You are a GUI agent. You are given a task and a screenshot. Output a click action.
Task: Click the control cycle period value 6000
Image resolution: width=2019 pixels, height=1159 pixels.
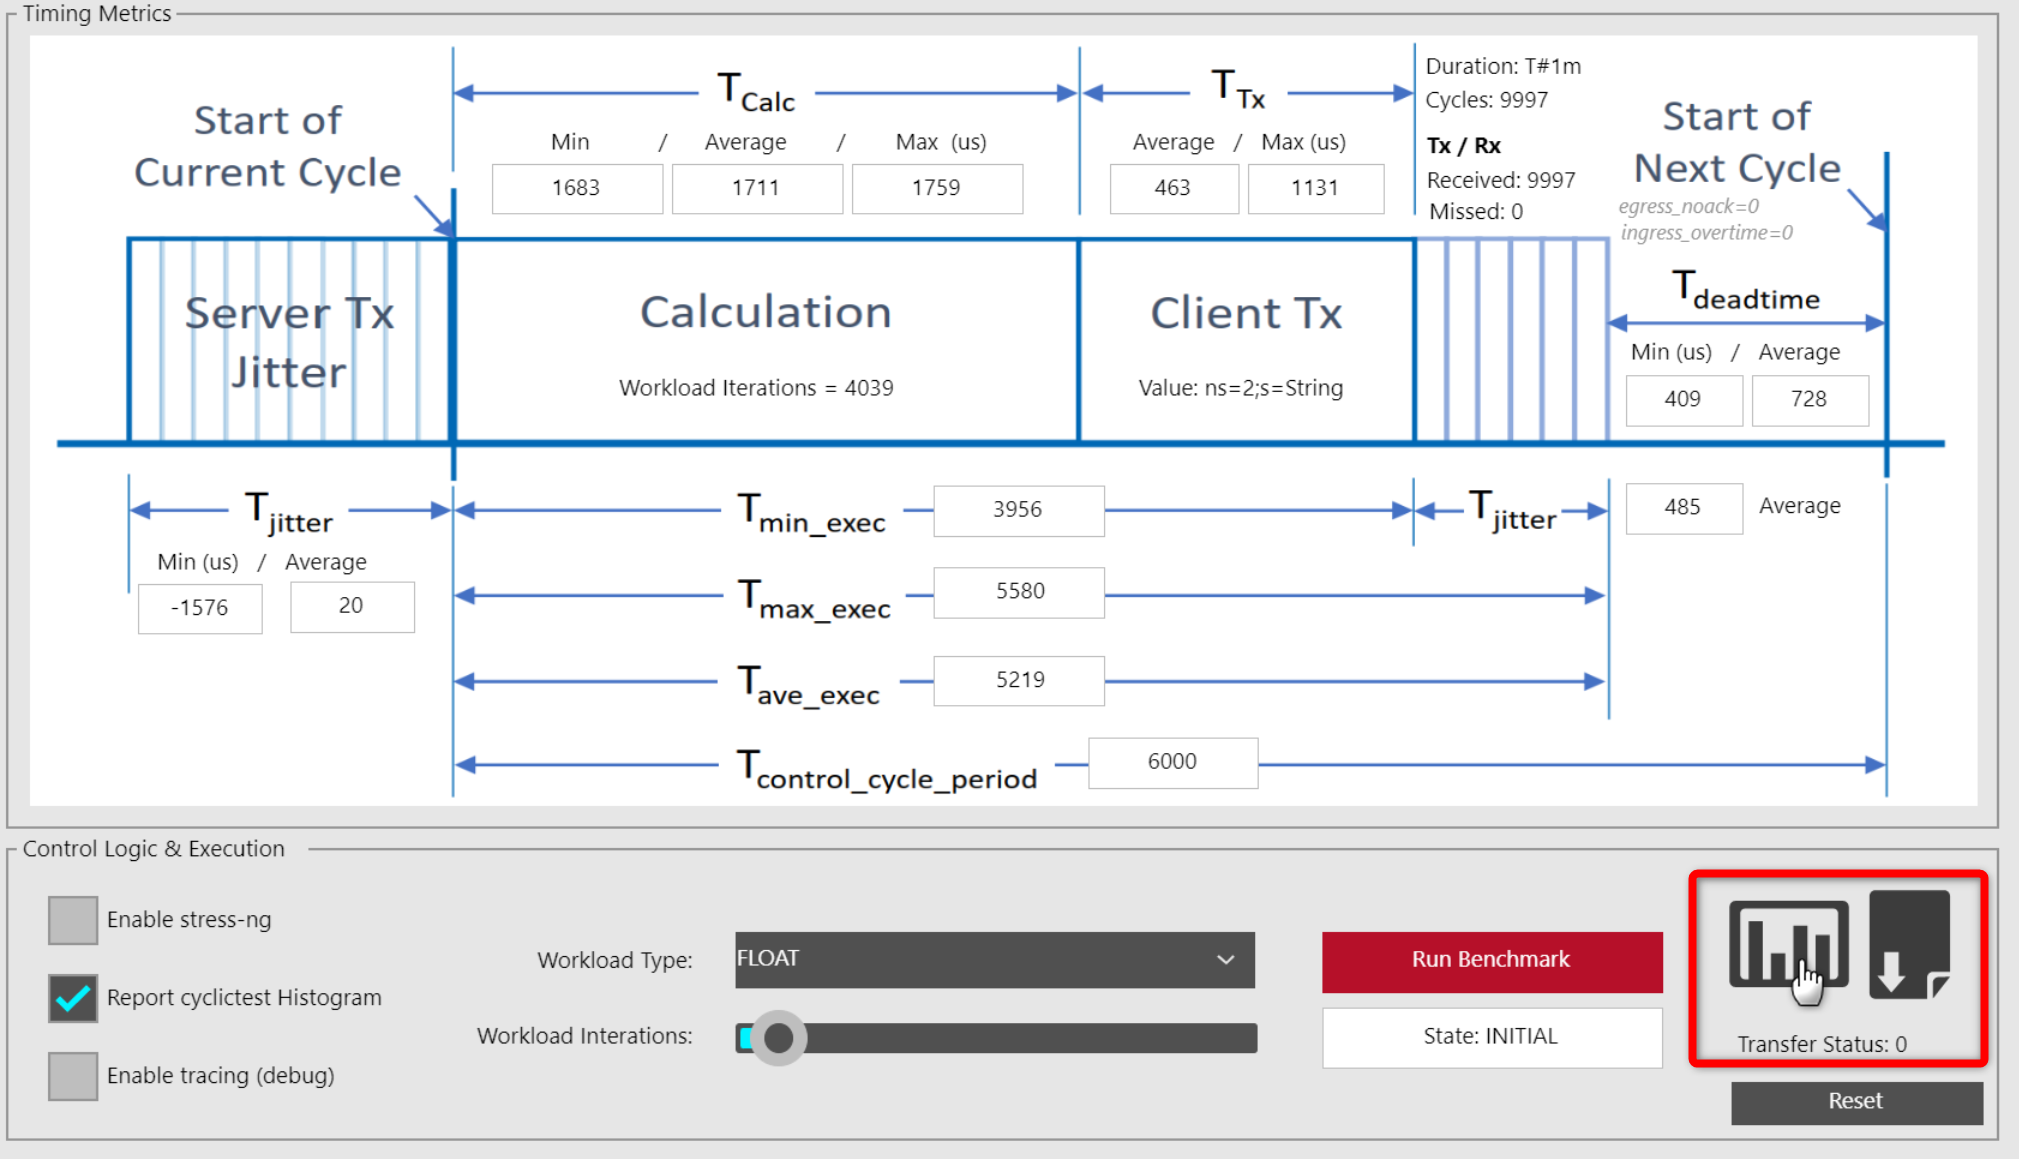pos(1173,763)
